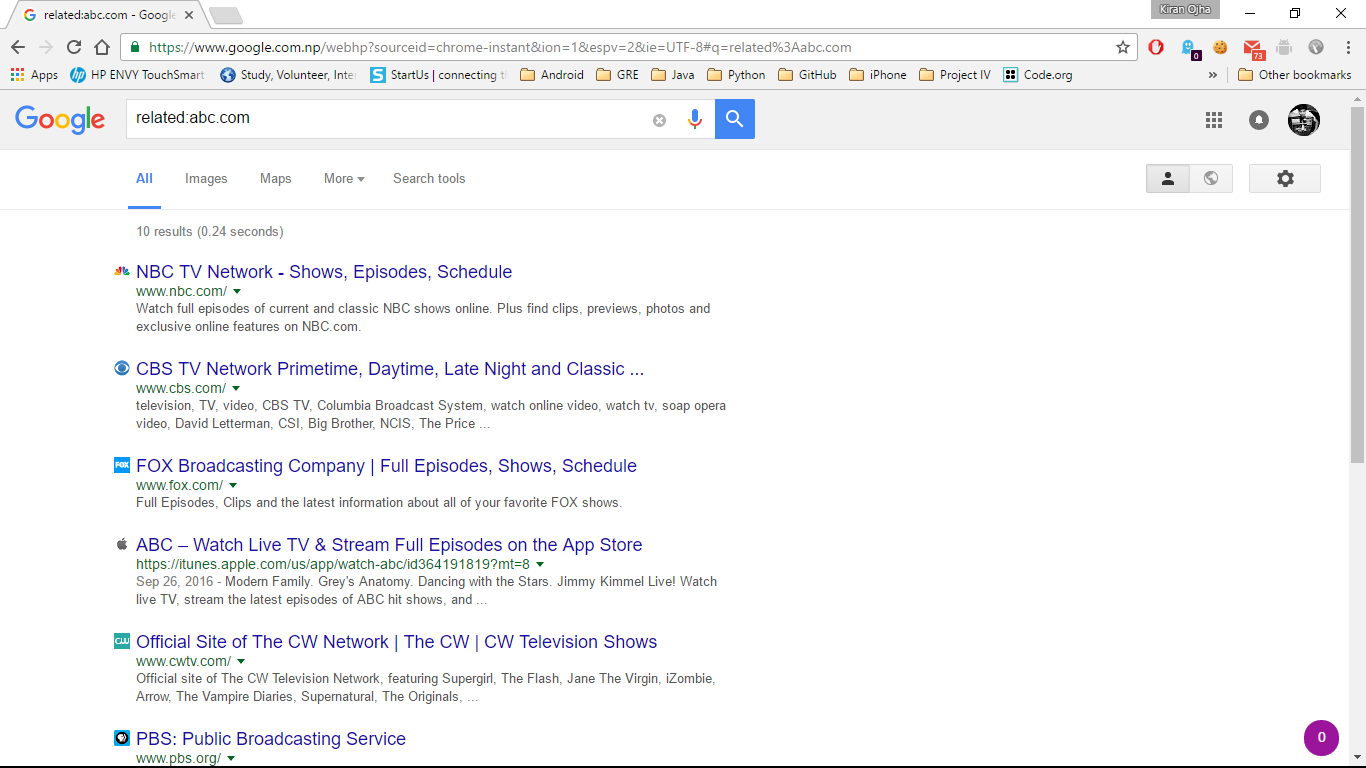
Task: Switch to the Maps tab
Action: coord(275,179)
